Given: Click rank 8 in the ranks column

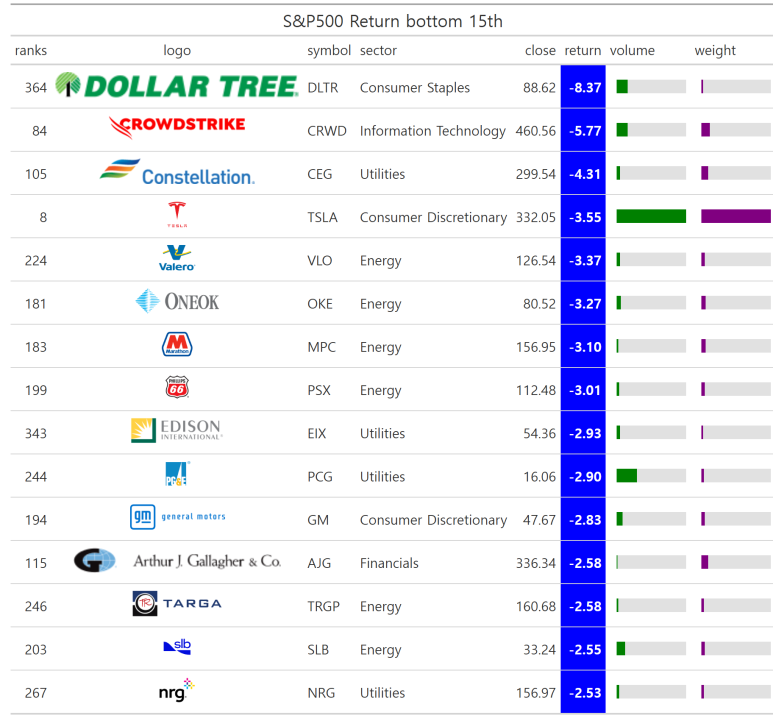Looking at the screenshot, I should 43,217.
